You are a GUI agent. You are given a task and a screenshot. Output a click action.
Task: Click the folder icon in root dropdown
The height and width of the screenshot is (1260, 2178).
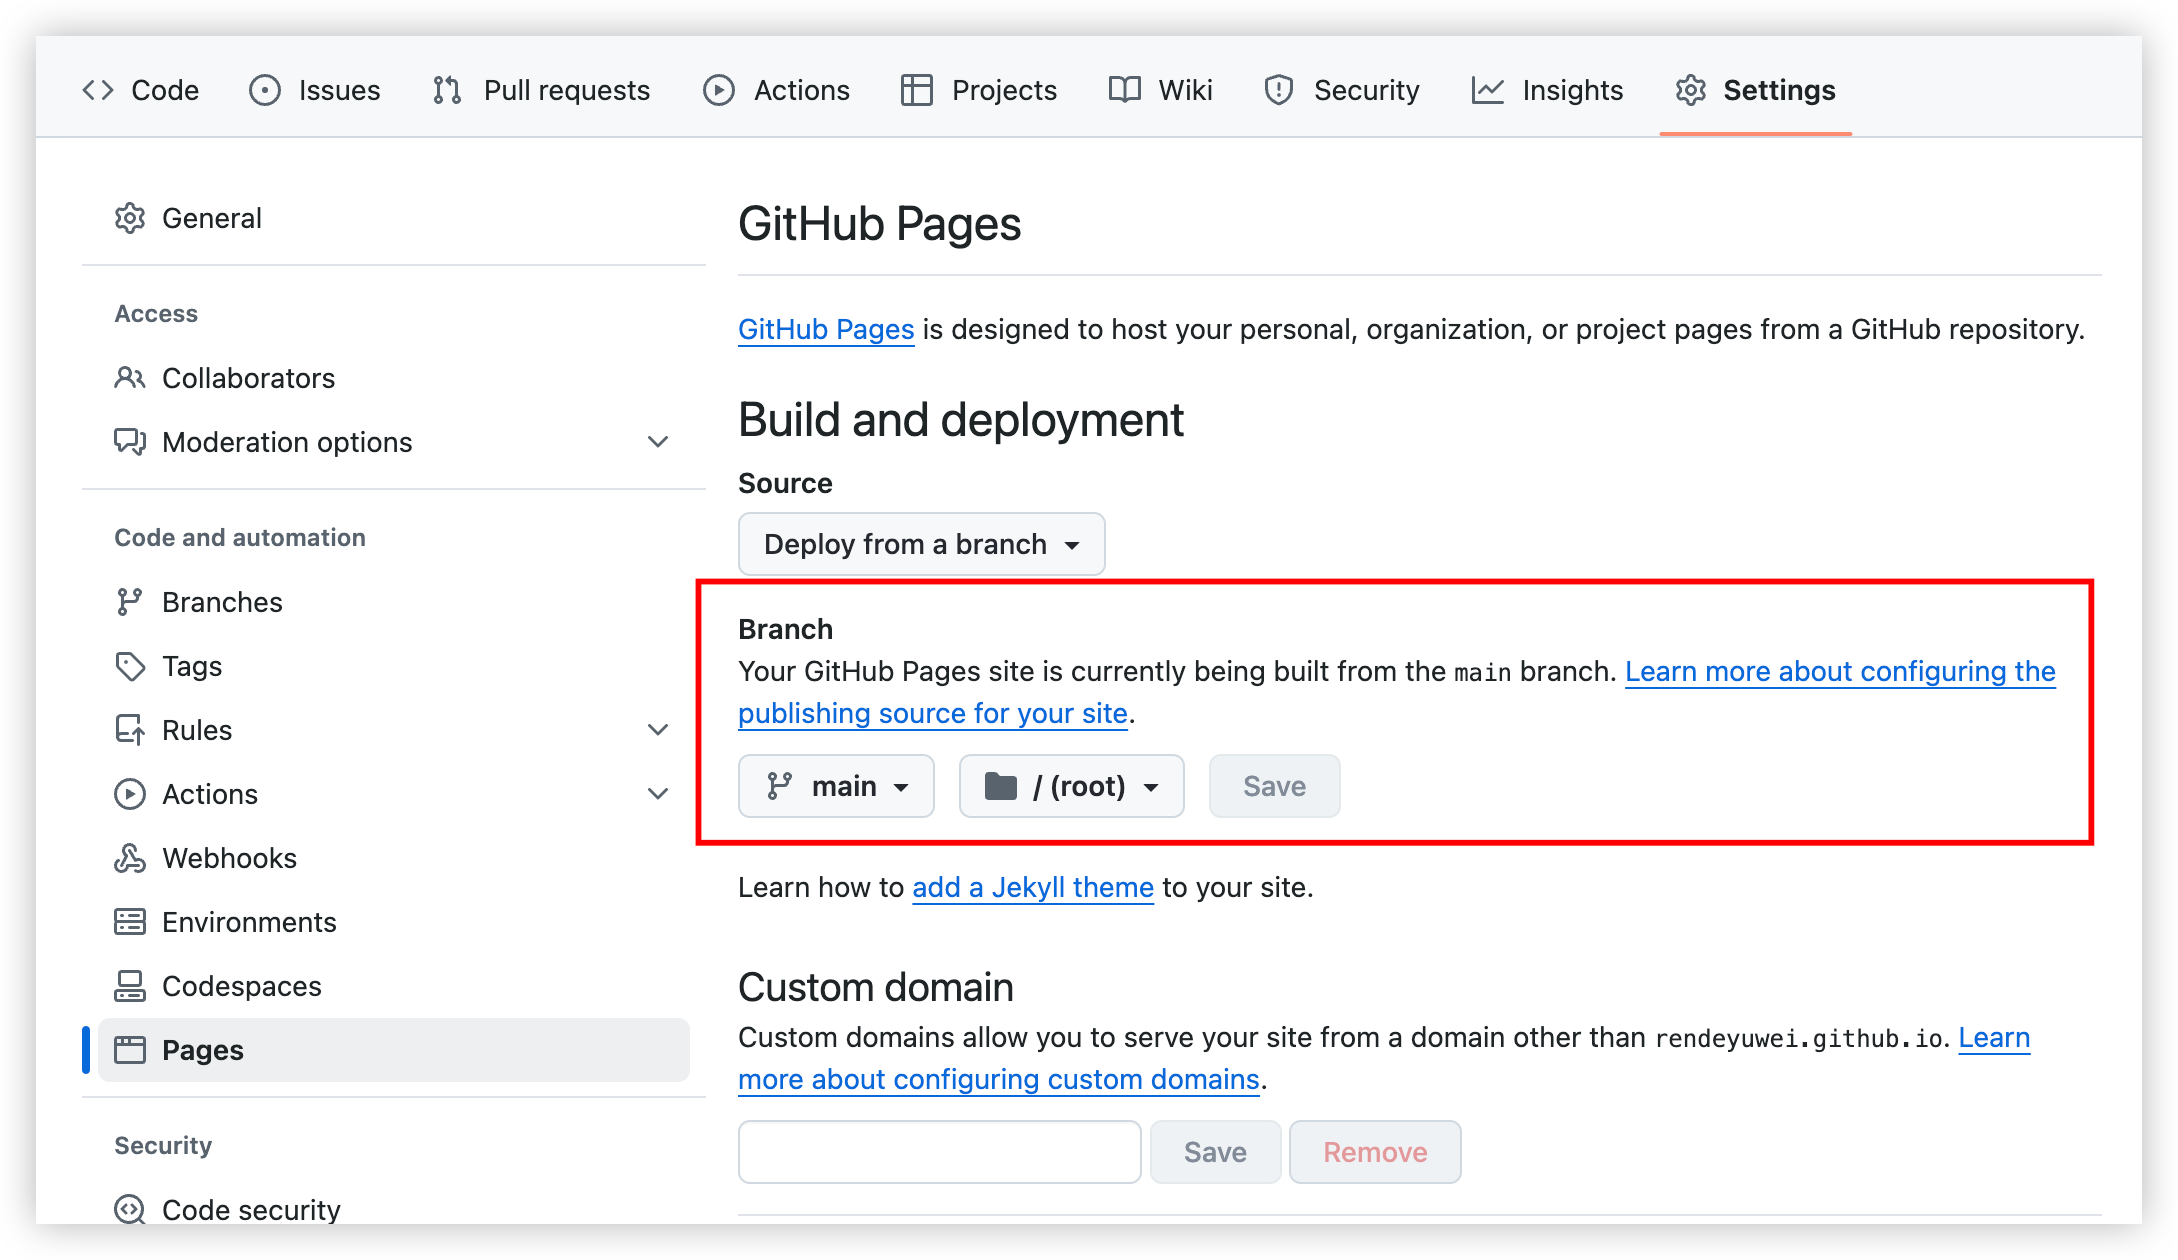pyautogui.click(x=1001, y=786)
